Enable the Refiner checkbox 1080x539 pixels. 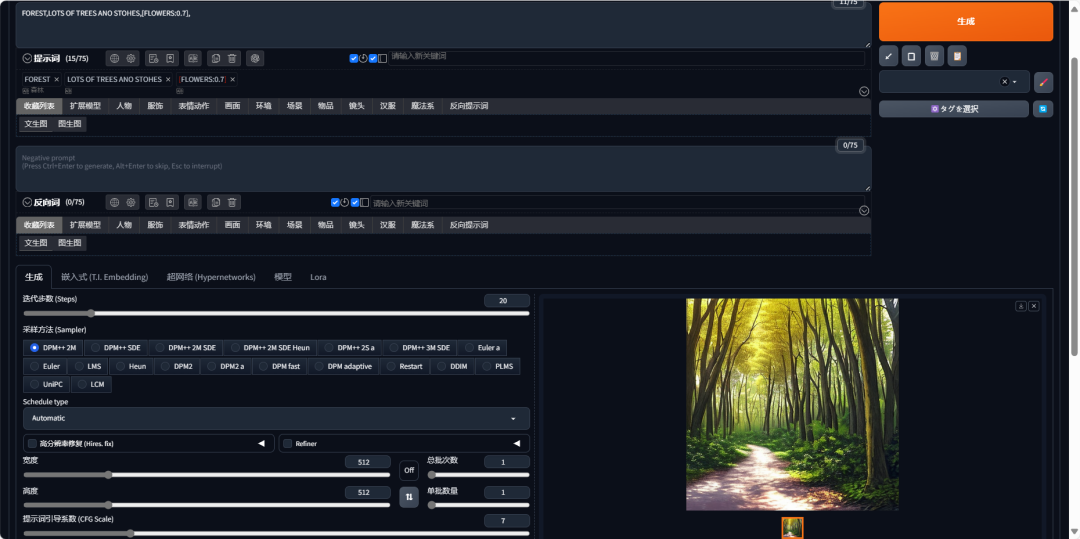coord(288,444)
